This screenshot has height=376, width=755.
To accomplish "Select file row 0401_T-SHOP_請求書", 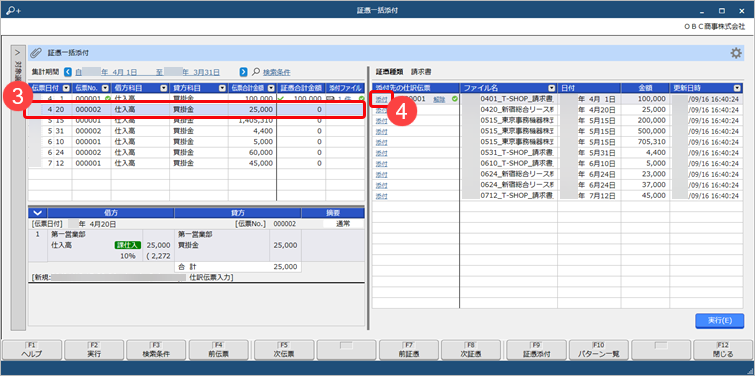I will 559,99.
